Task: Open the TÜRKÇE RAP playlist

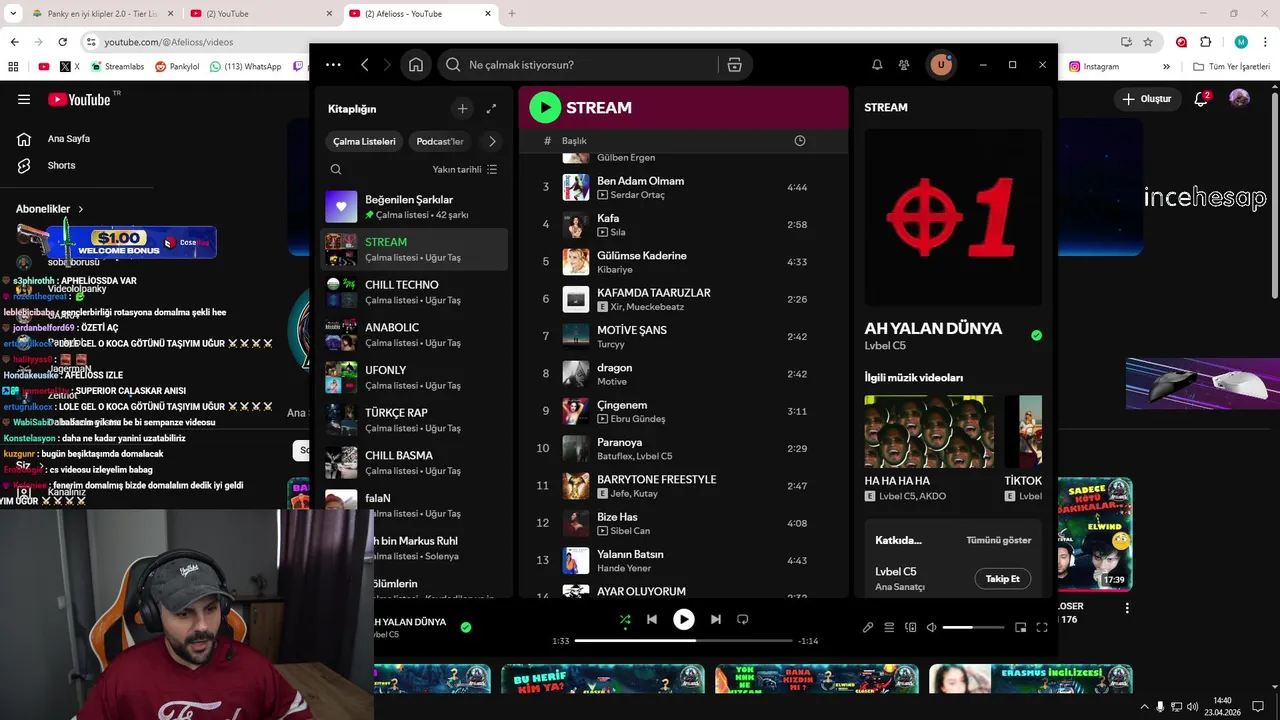Action: click(x=414, y=420)
